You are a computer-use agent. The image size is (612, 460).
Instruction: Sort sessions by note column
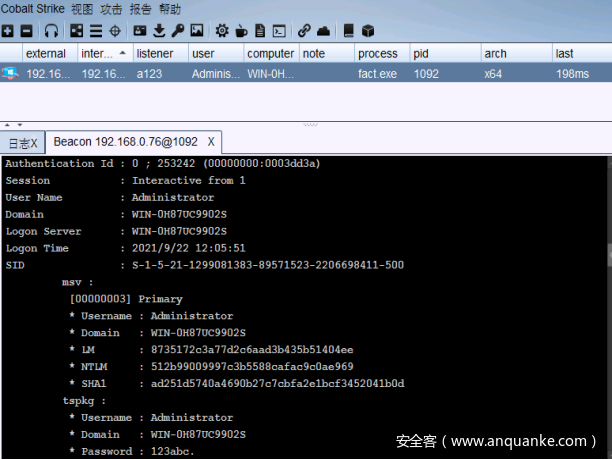click(x=326, y=53)
